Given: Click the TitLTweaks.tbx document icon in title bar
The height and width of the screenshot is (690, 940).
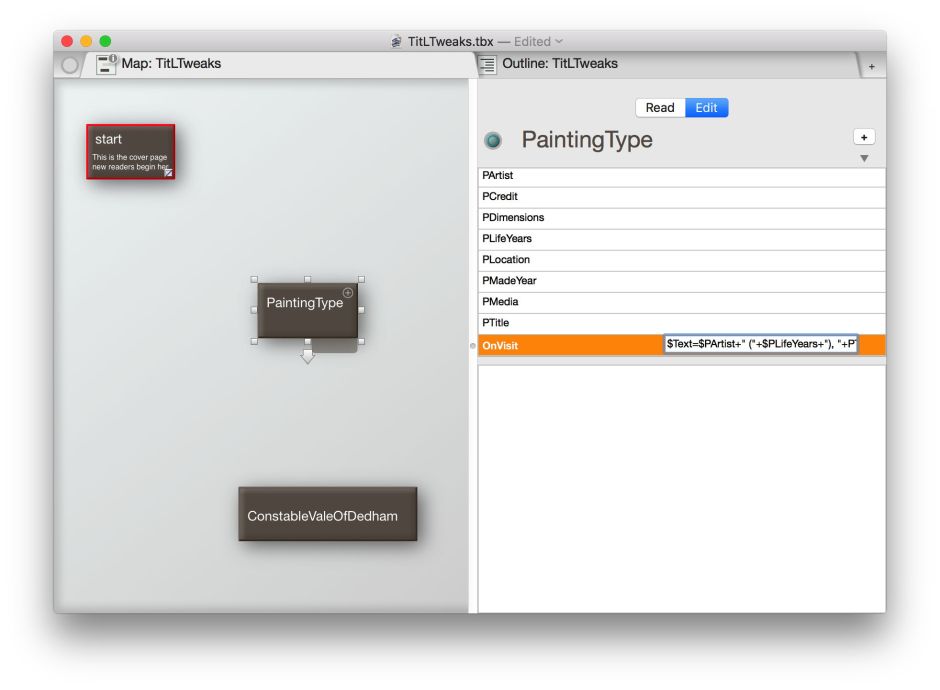Looking at the screenshot, I should click(x=397, y=42).
